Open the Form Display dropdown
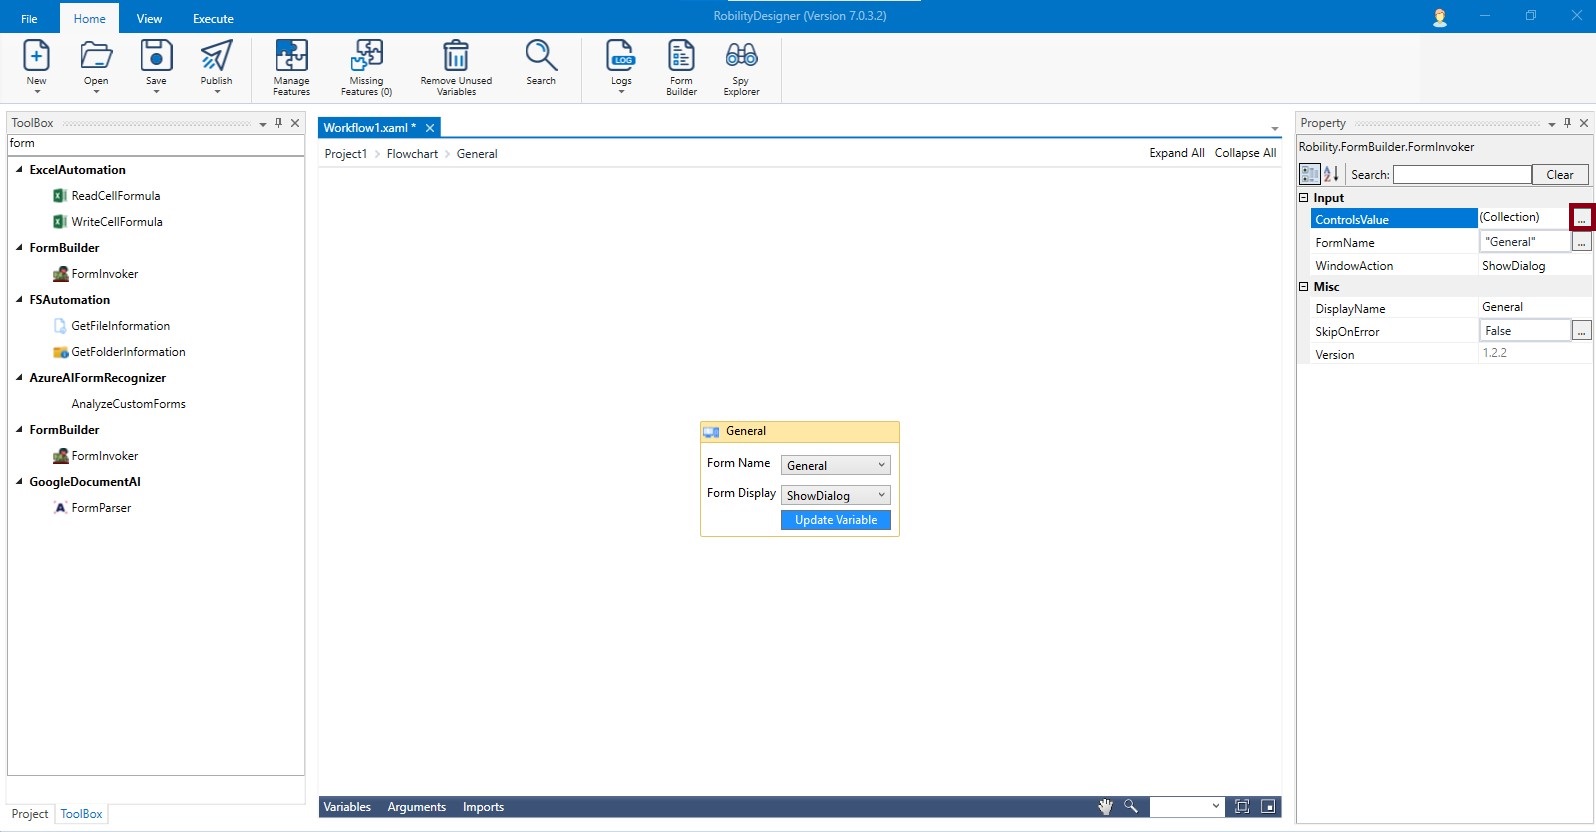Screen dimensions: 1596x832 [835, 495]
